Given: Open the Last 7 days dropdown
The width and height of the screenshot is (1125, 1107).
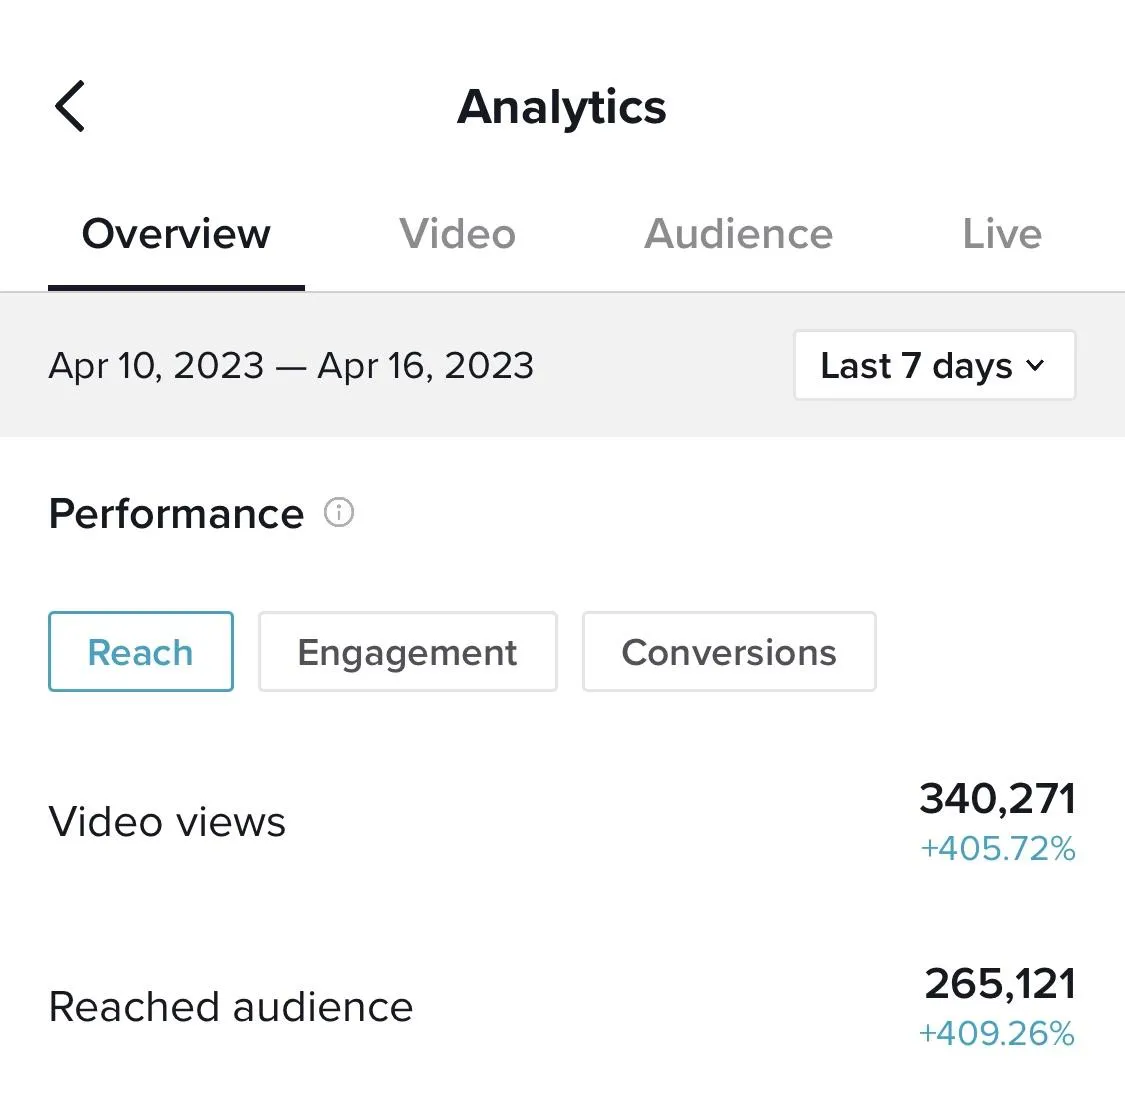Looking at the screenshot, I should click(x=933, y=366).
